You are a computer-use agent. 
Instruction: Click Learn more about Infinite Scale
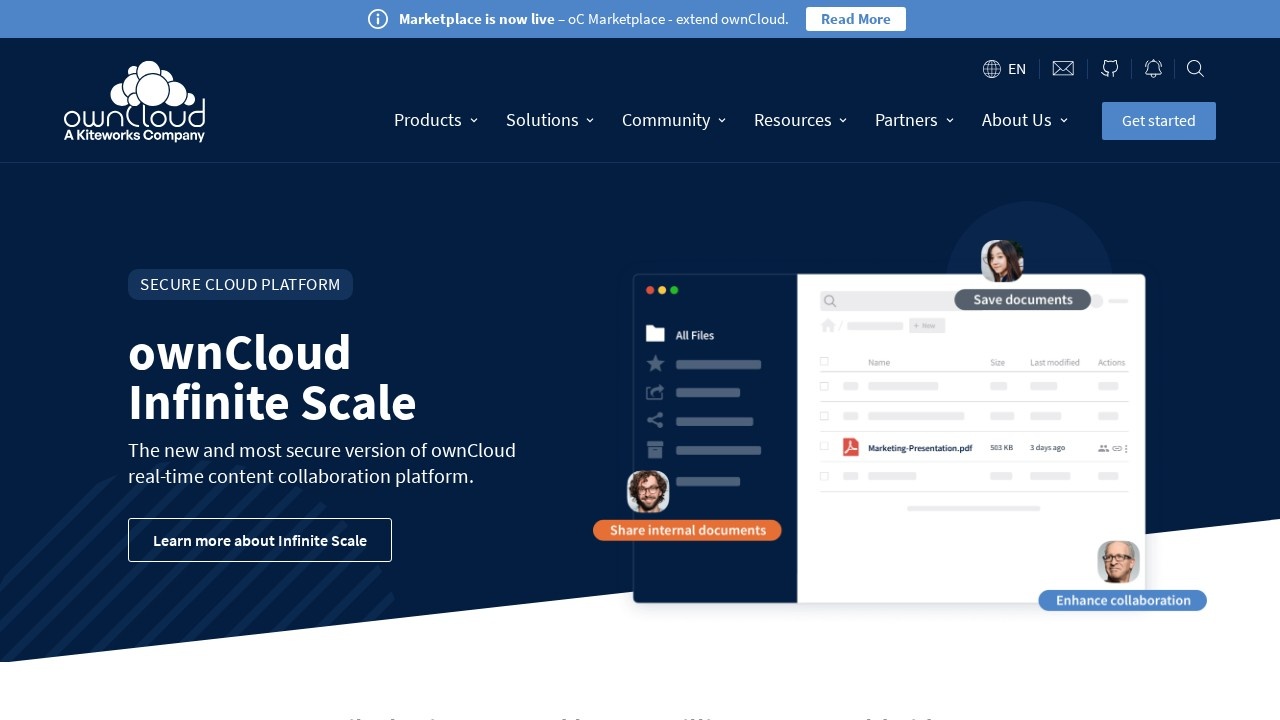coord(260,540)
